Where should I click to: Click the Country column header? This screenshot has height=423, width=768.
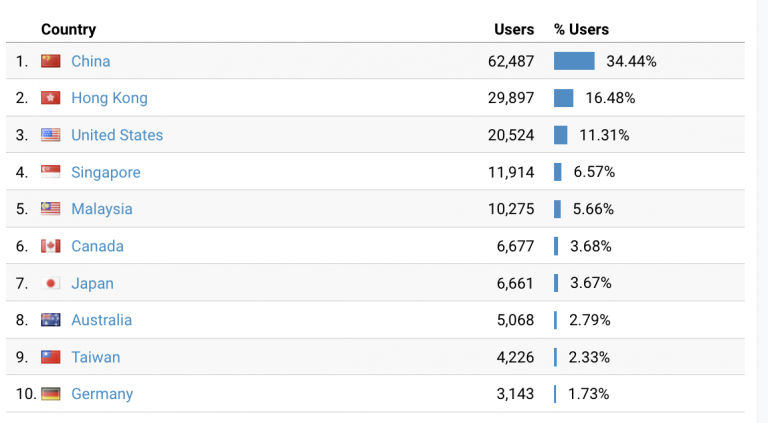pyautogui.click(x=68, y=30)
